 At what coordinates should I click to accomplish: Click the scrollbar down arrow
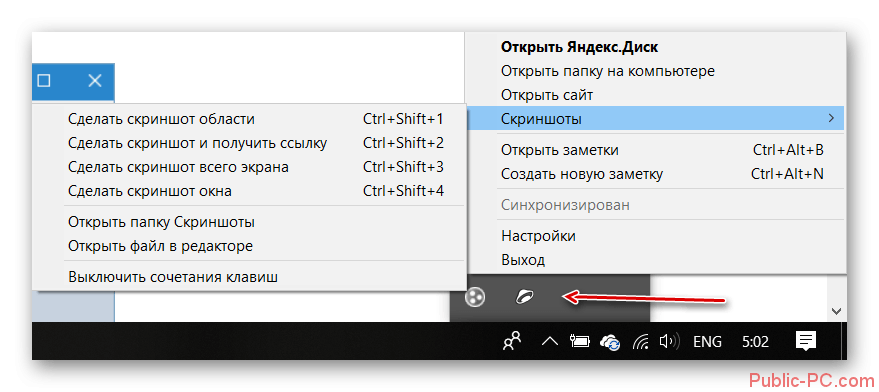pos(836,310)
